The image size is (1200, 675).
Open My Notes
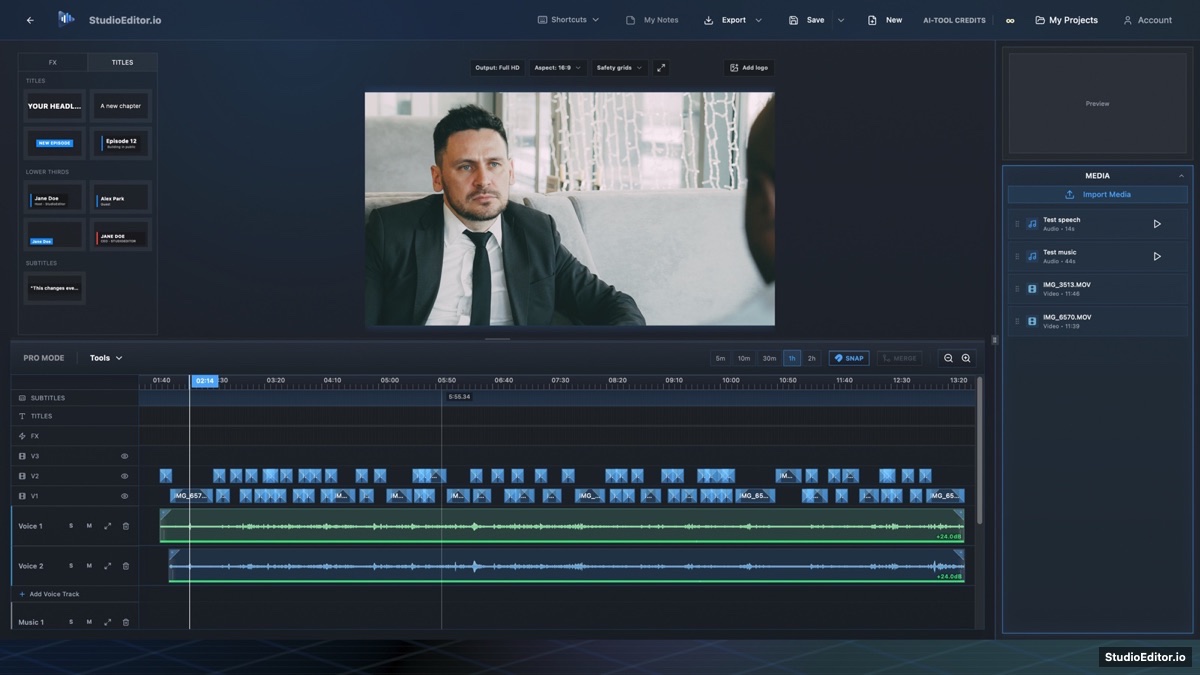(652, 20)
